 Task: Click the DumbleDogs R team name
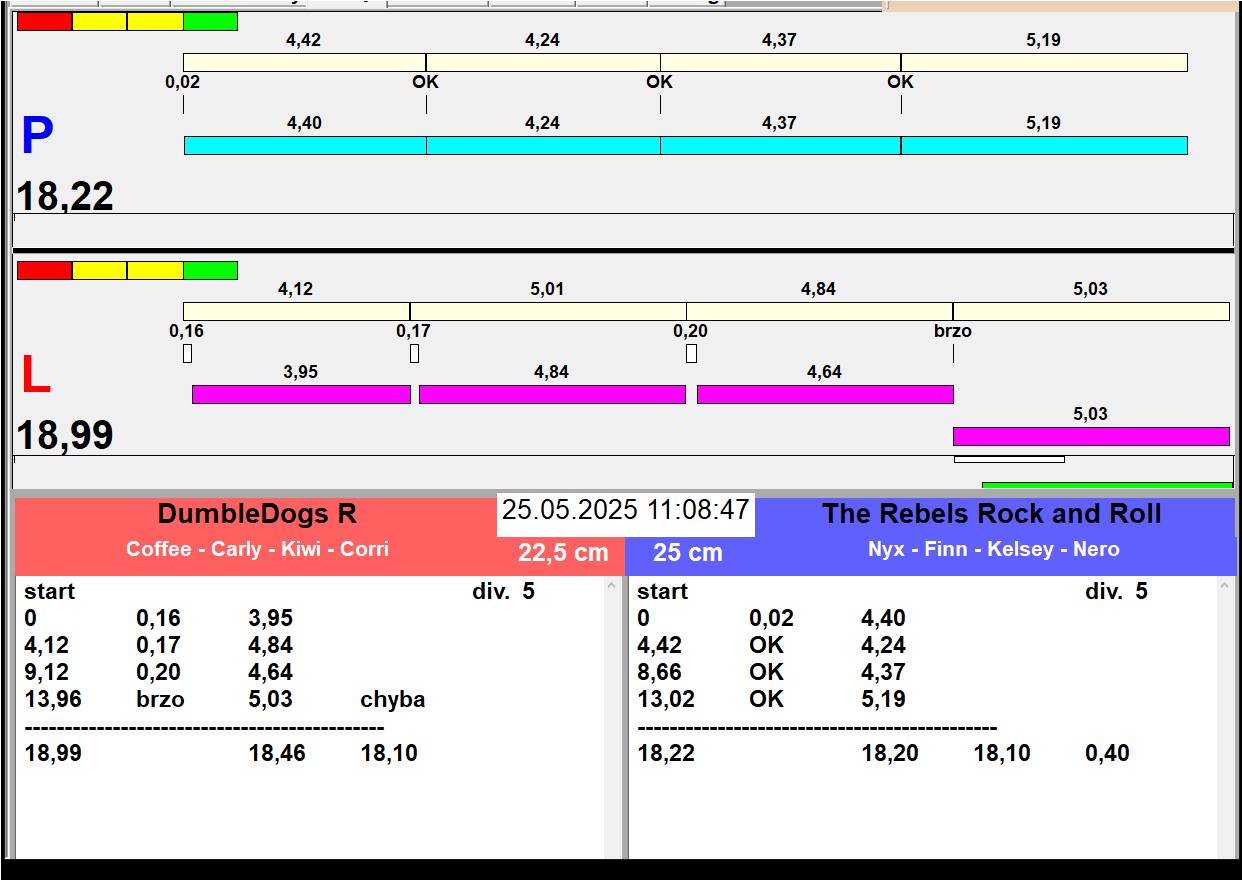(x=257, y=514)
